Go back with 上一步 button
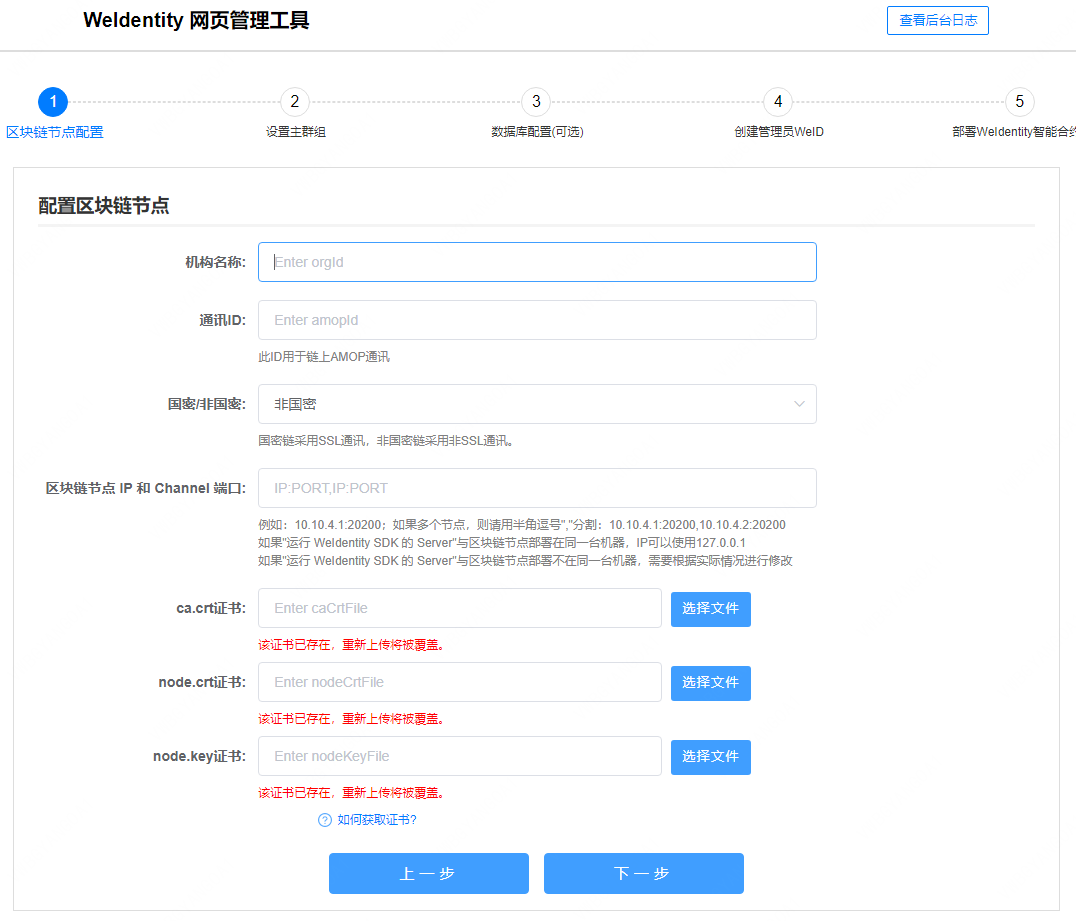 coord(429,874)
